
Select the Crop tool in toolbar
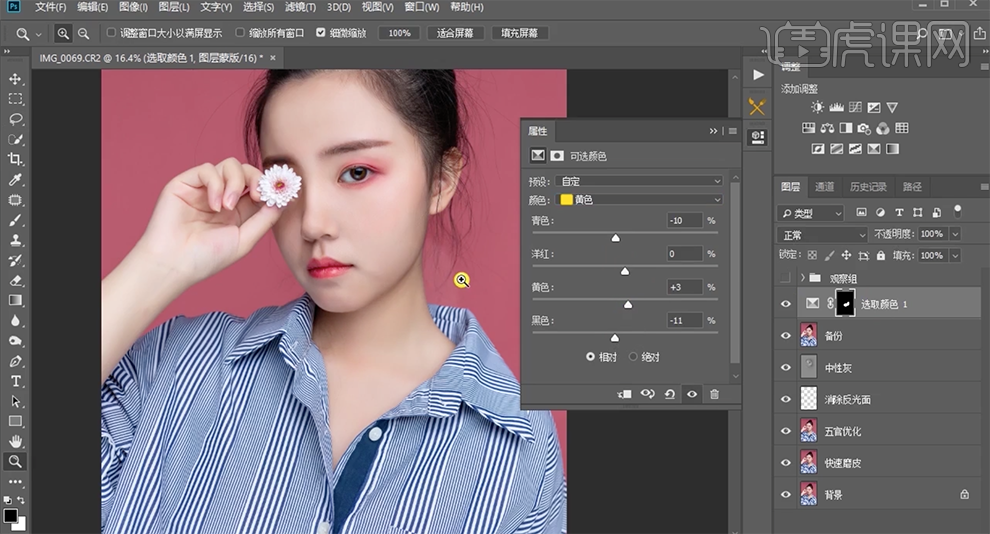click(x=15, y=159)
